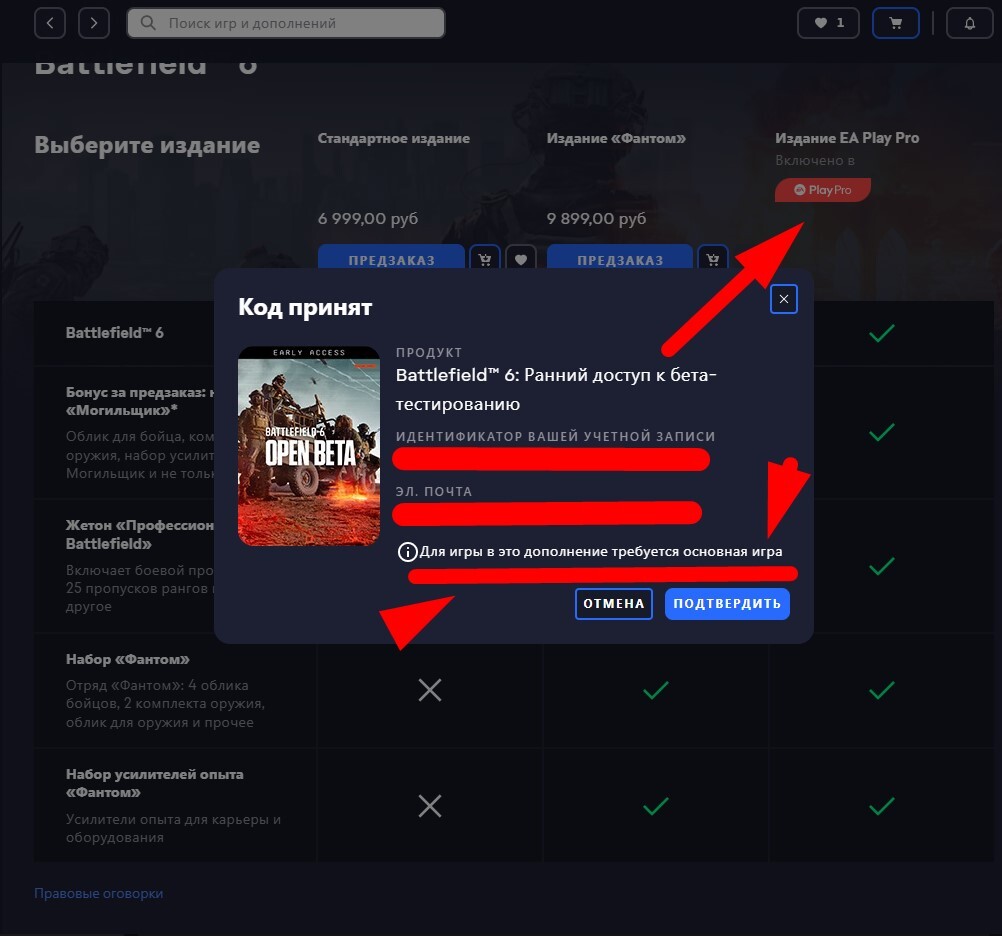Click Phantom edition checkmark in Набор «Фантом» row
The height and width of the screenshot is (936, 1002).
656,690
